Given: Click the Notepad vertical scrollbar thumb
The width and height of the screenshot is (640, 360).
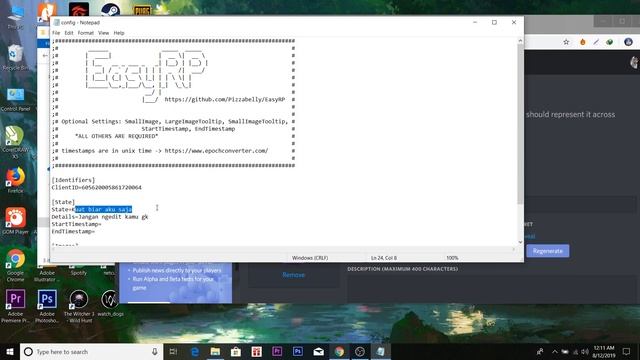Looking at the screenshot, I should point(520,124).
